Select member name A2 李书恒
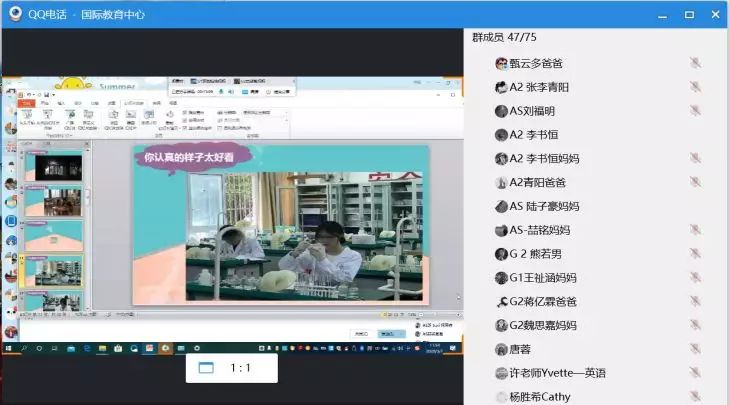This screenshot has height=405, width=729. click(534, 135)
